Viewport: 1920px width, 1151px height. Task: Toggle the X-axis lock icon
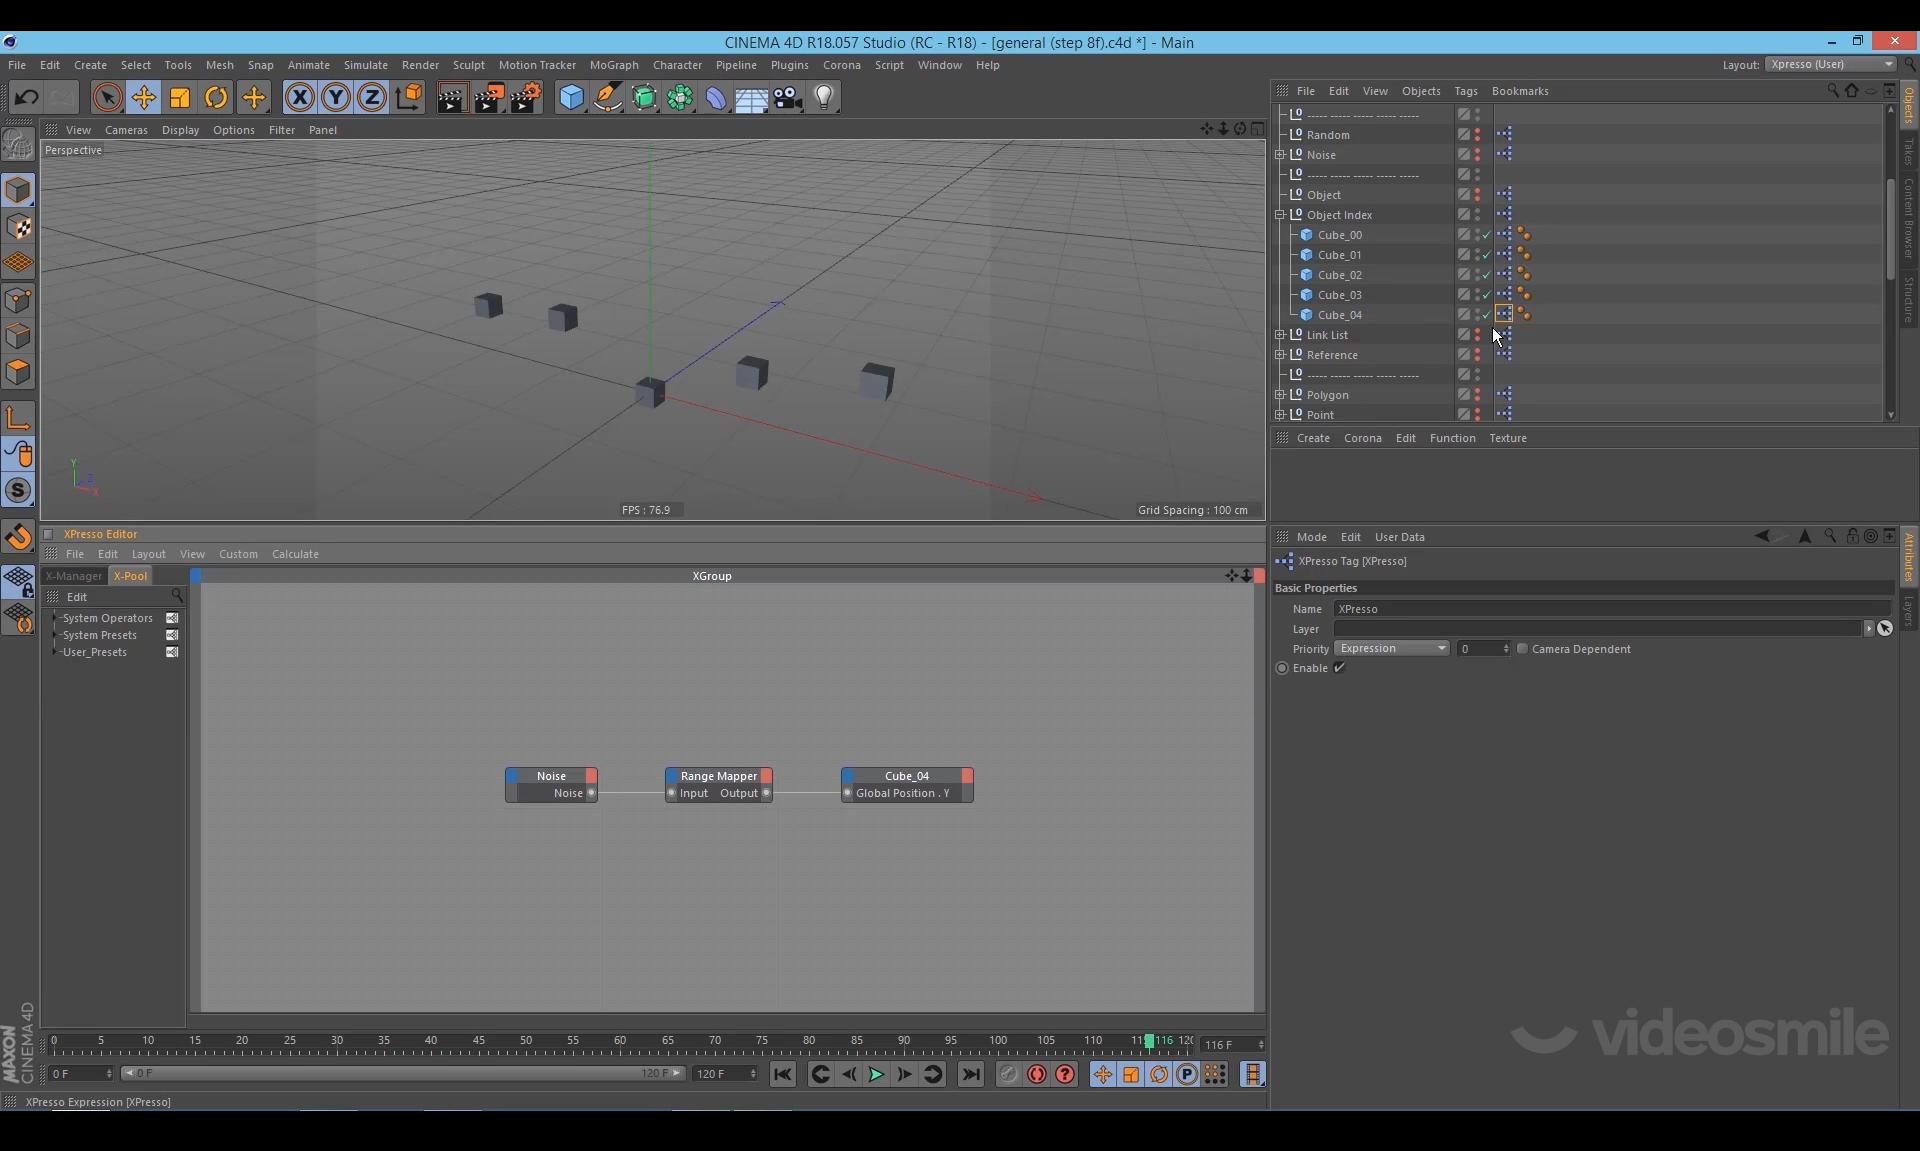299,97
